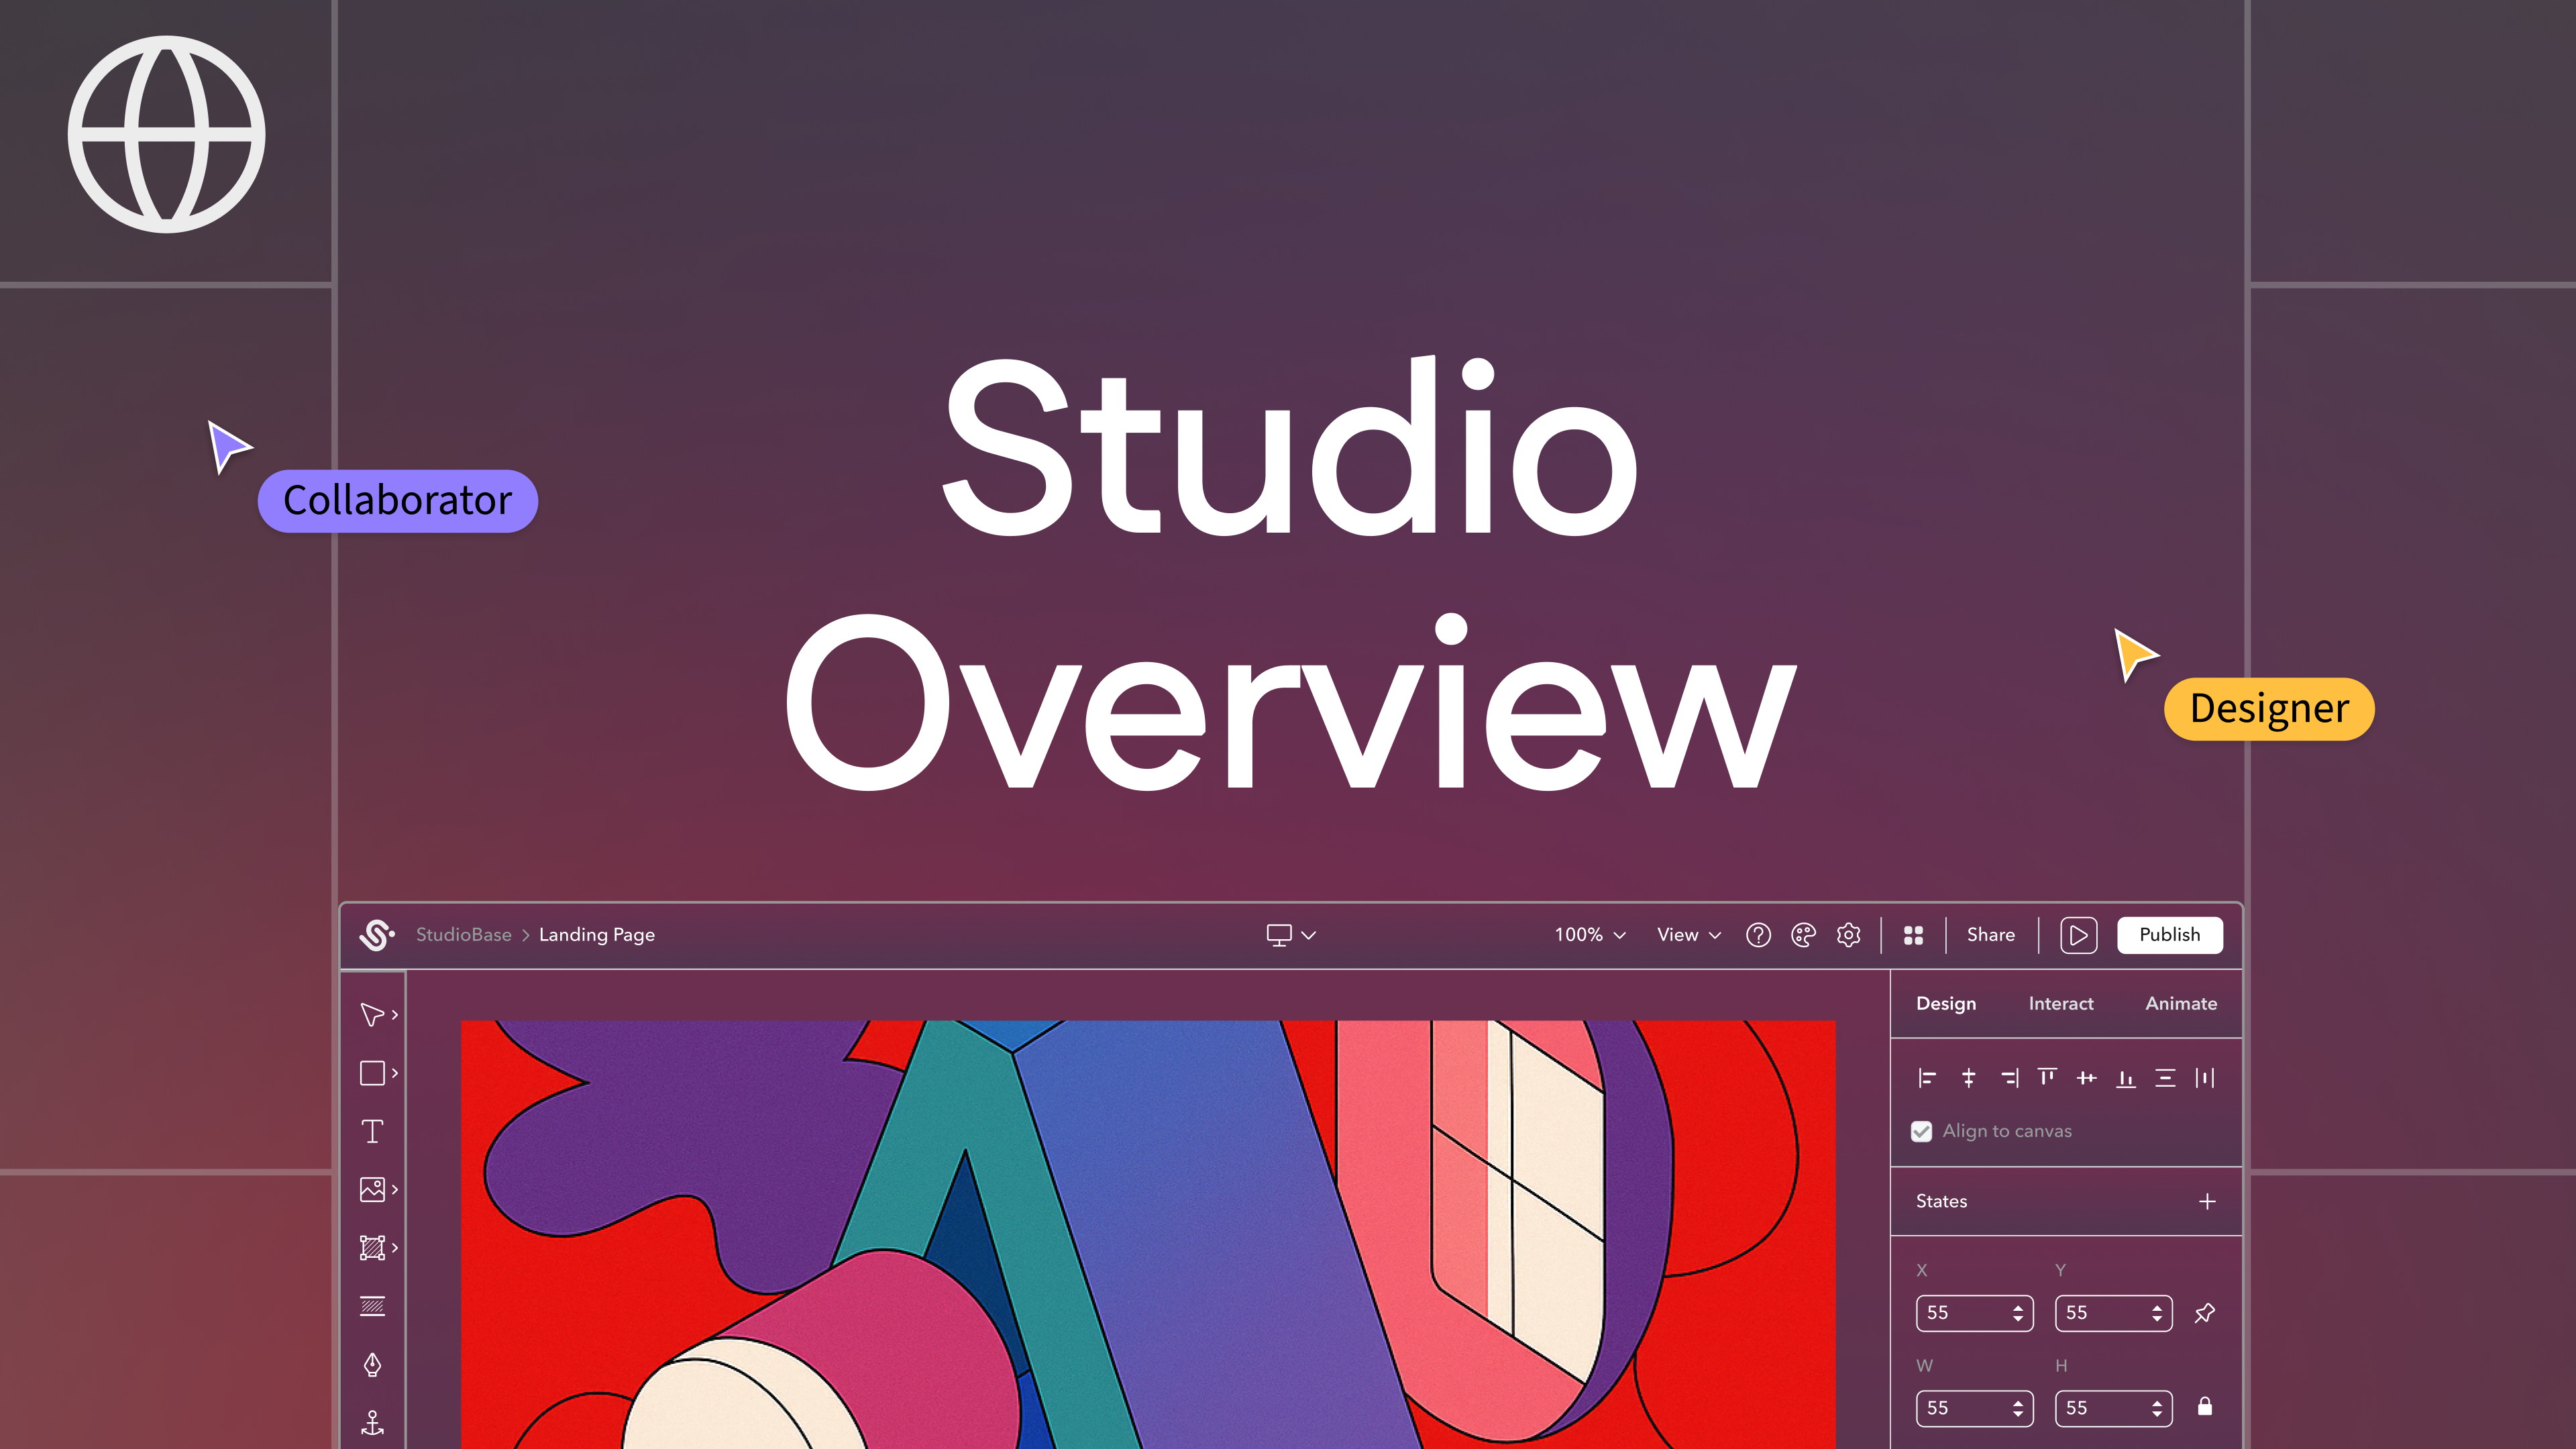Switch to the Interact tab

click(x=2060, y=1003)
